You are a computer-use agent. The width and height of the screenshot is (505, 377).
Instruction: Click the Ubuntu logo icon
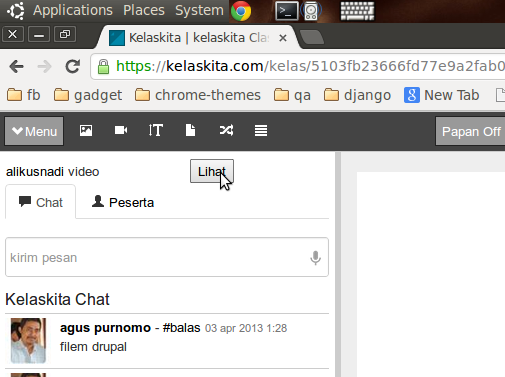[x=16, y=11]
